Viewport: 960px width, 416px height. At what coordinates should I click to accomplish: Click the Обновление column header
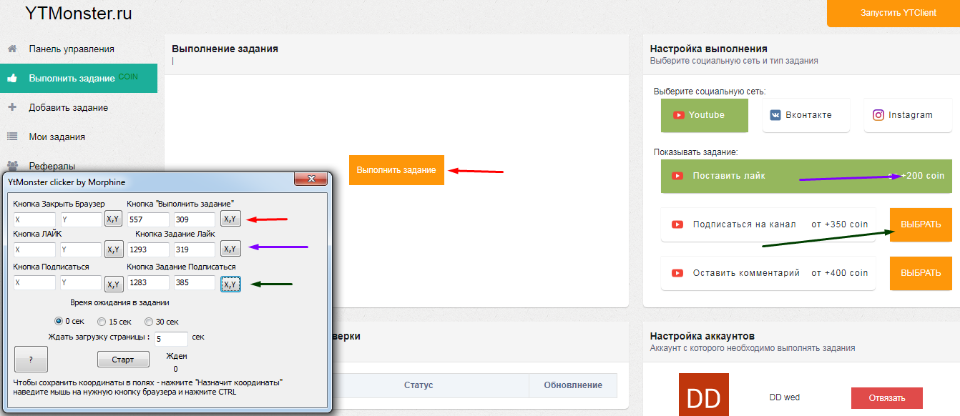(x=573, y=385)
